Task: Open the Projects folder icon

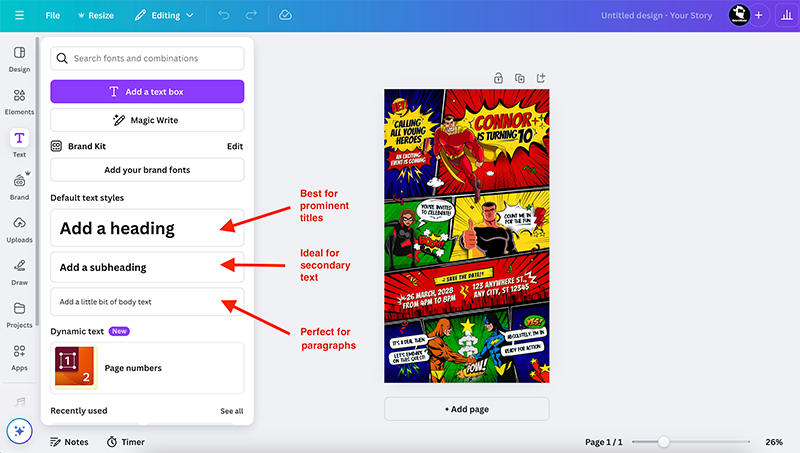Action: (x=19, y=314)
